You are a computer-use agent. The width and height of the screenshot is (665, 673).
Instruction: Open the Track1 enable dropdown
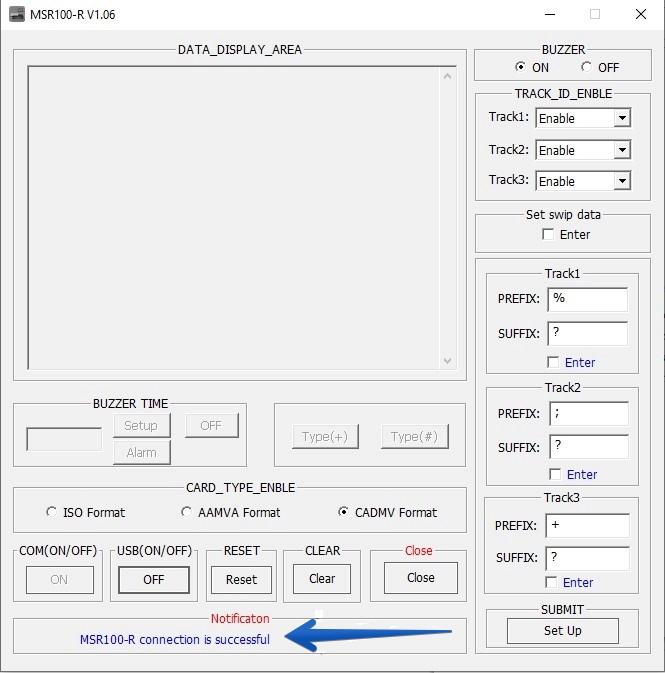coord(621,118)
